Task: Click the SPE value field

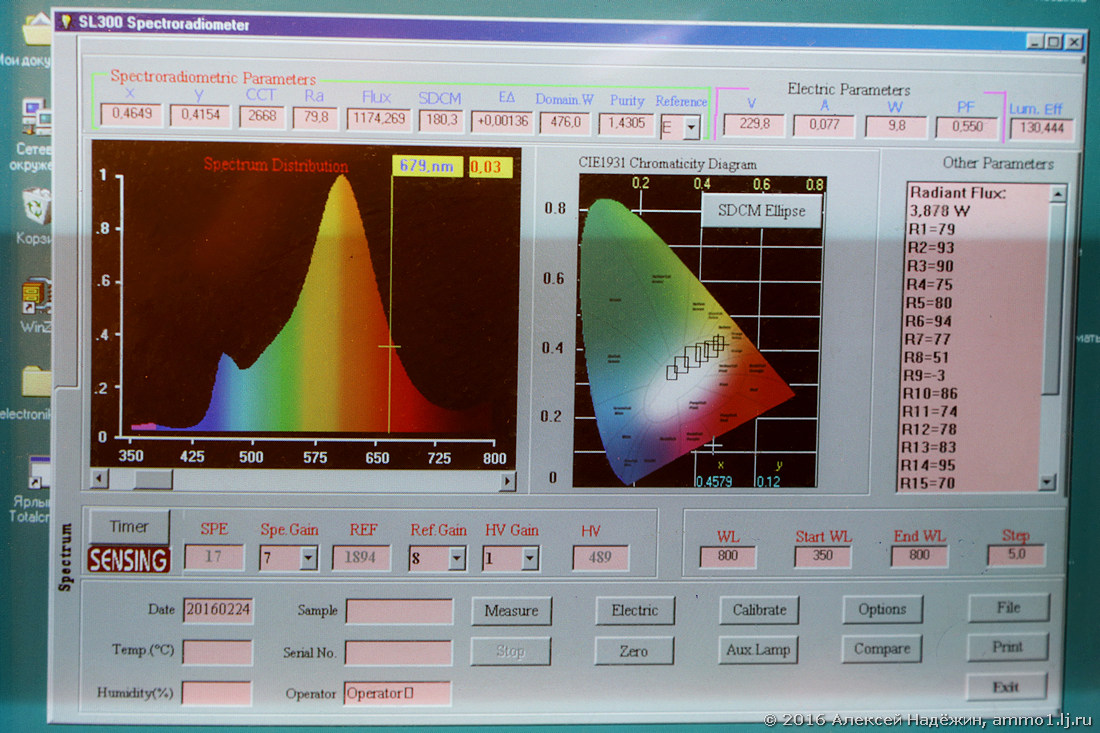Action: 214,557
